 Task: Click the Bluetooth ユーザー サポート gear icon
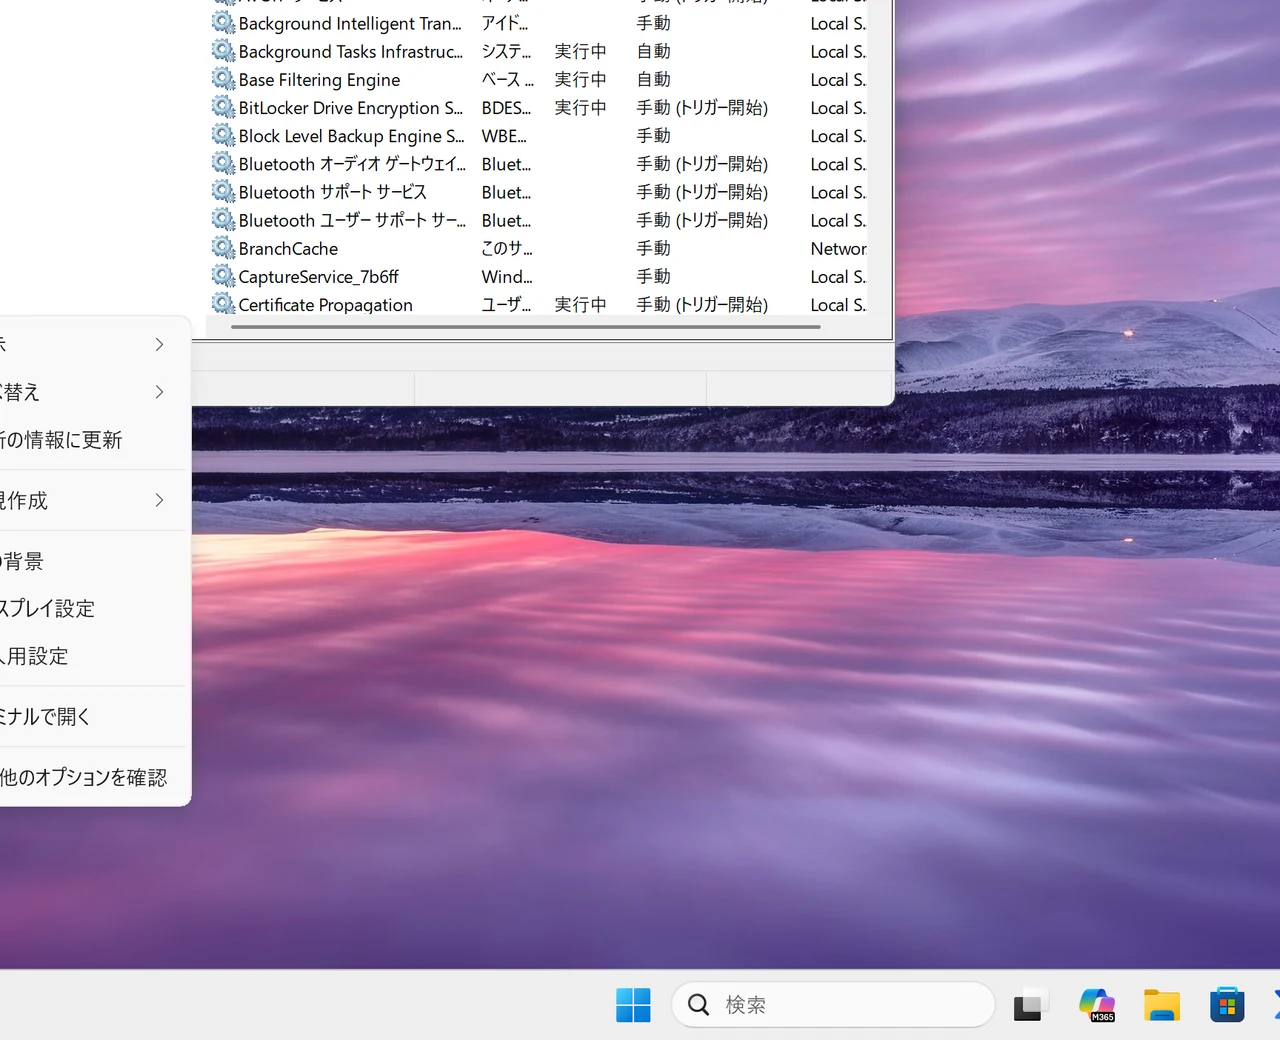[223, 218]
